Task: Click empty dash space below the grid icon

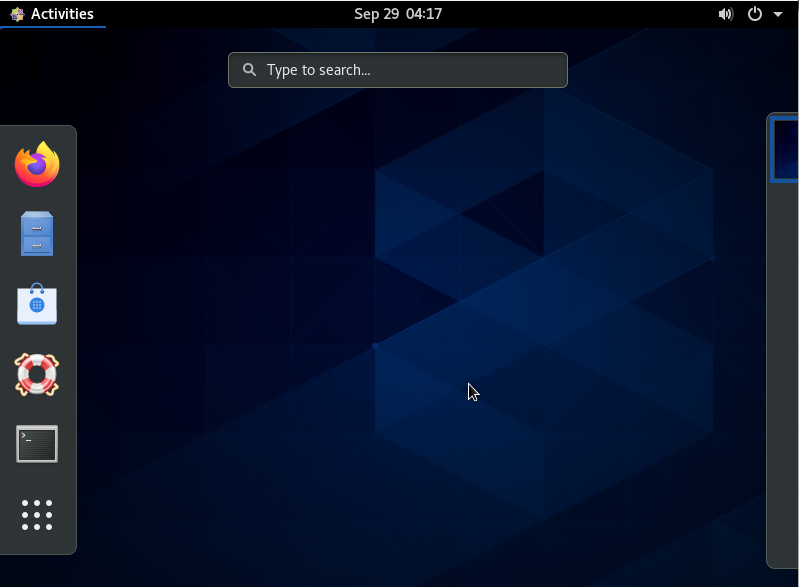Action: (37, 546)
